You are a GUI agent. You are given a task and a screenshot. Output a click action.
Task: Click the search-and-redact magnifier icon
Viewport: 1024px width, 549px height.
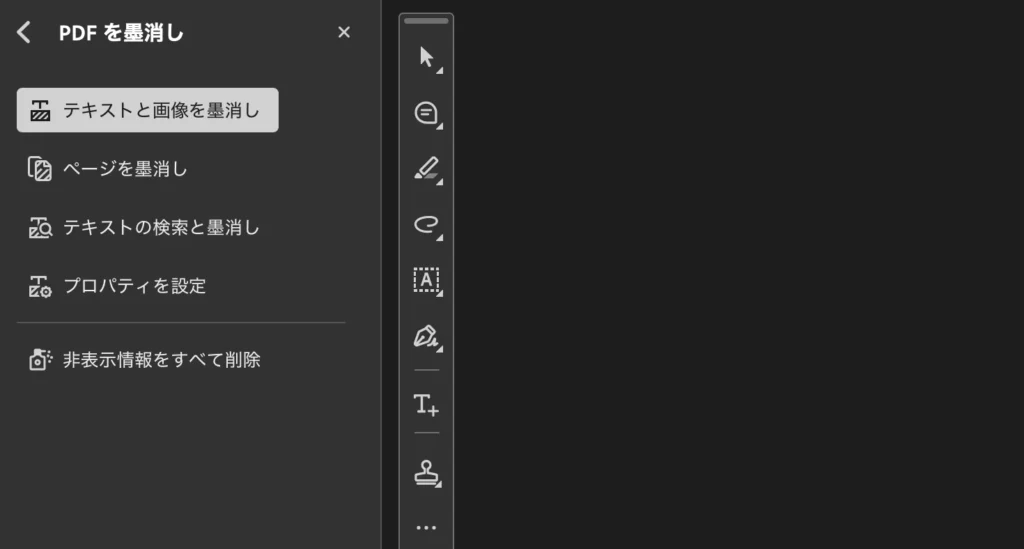[40, 227]
